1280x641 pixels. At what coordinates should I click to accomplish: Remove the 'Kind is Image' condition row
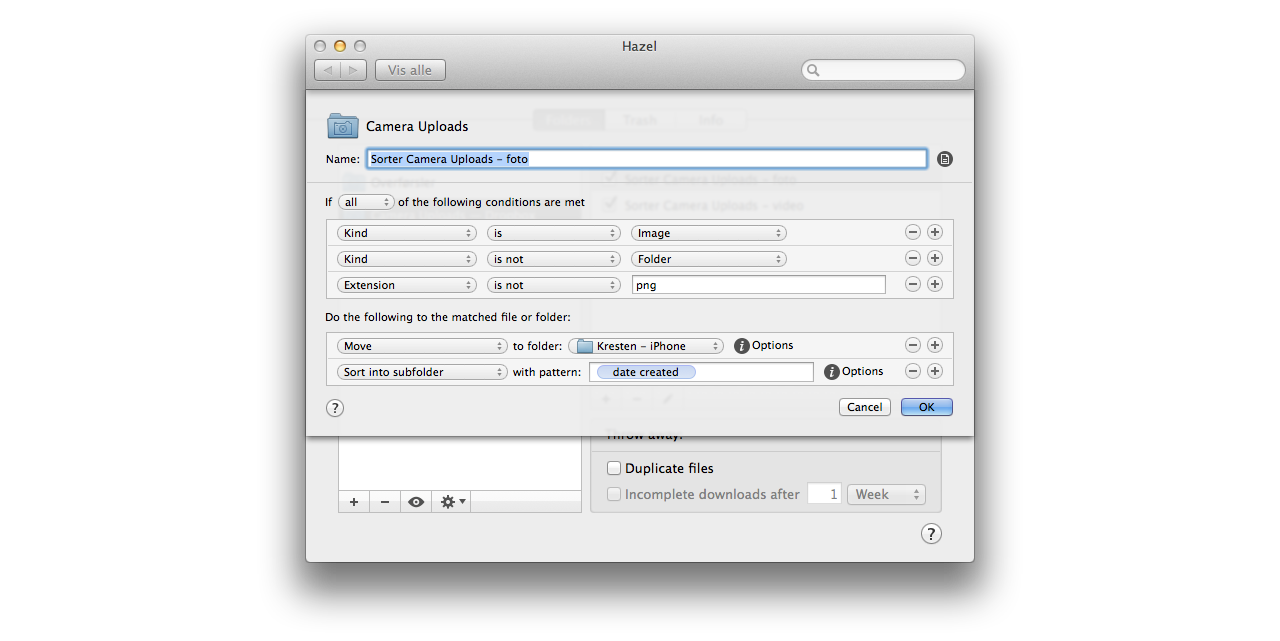913,232
